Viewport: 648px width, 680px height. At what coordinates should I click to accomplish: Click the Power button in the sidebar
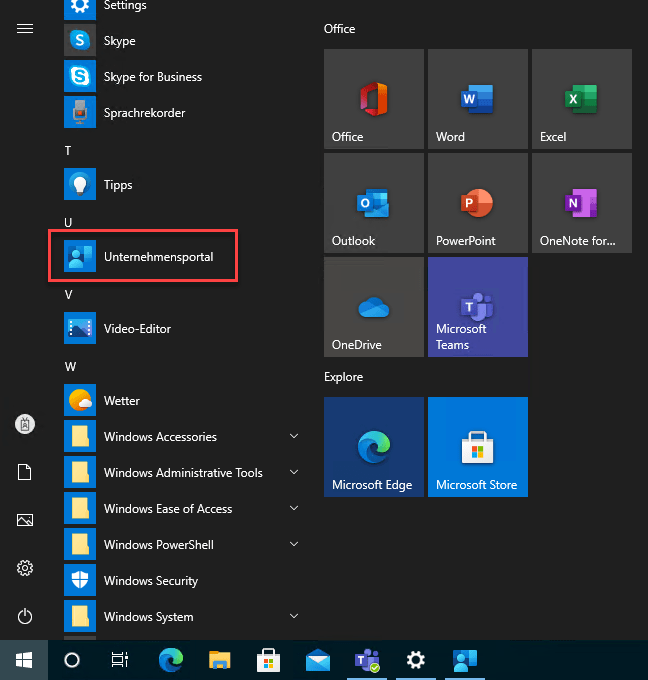(x=25, y=616)
